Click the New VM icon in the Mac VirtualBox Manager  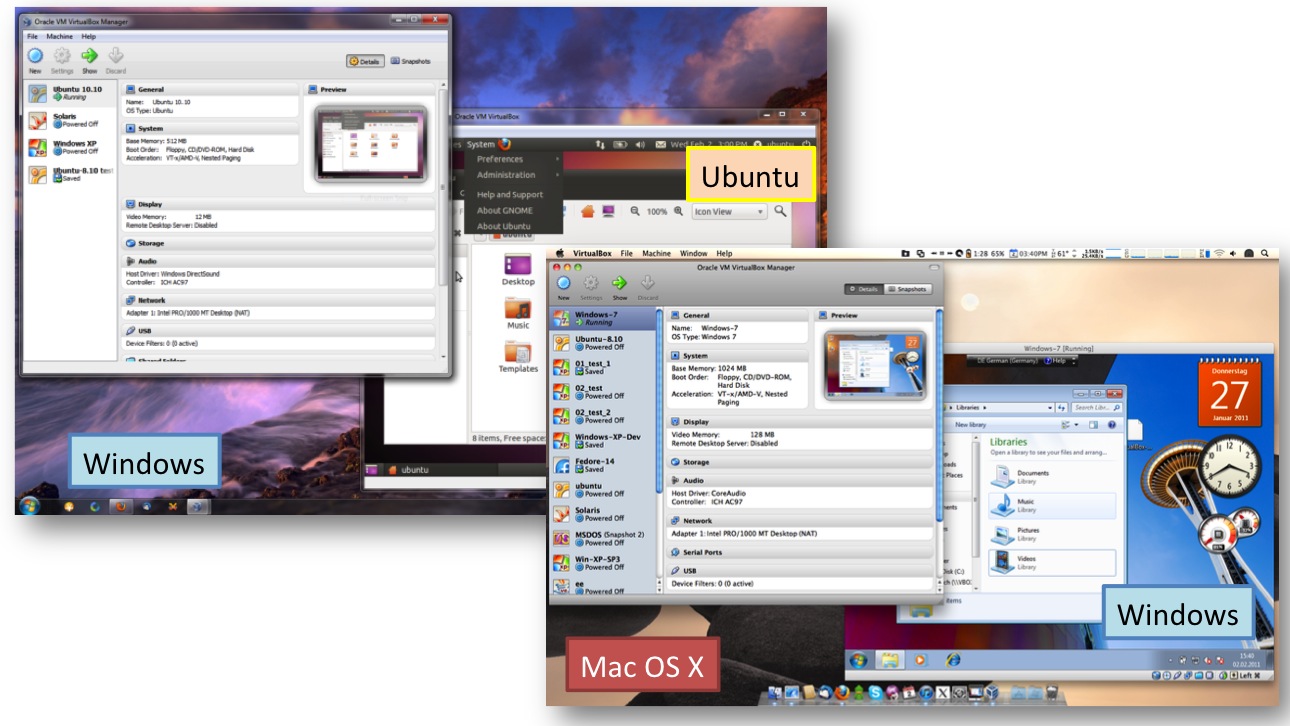point(564,284)
